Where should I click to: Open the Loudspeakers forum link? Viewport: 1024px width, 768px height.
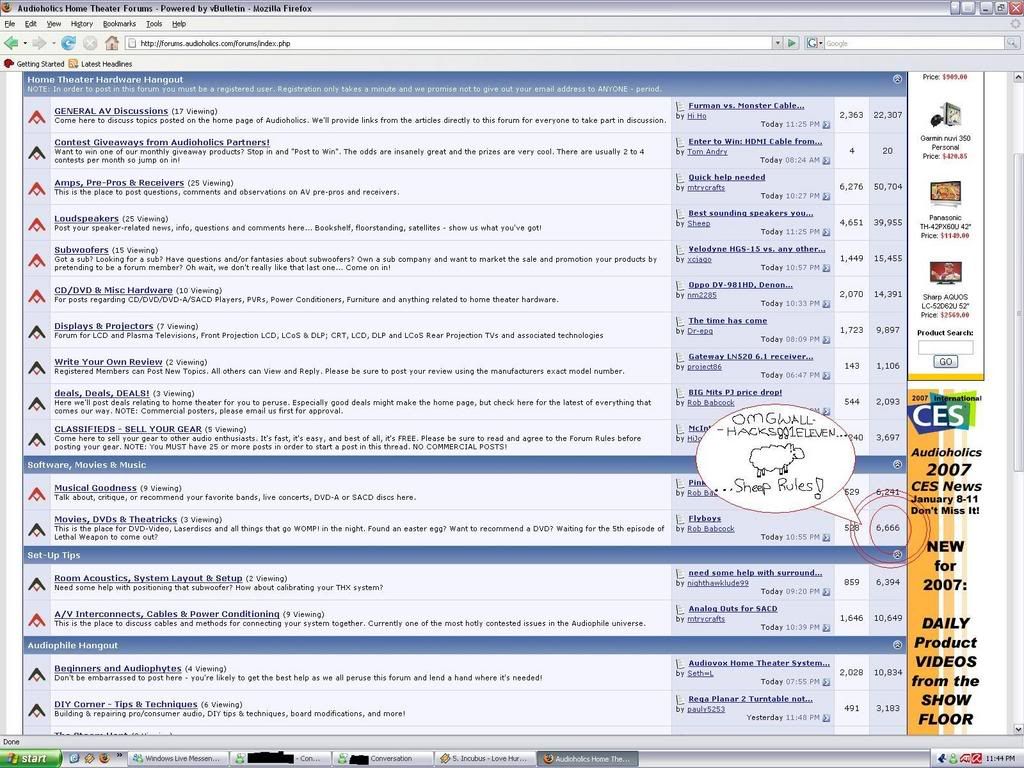coord(86,219)
